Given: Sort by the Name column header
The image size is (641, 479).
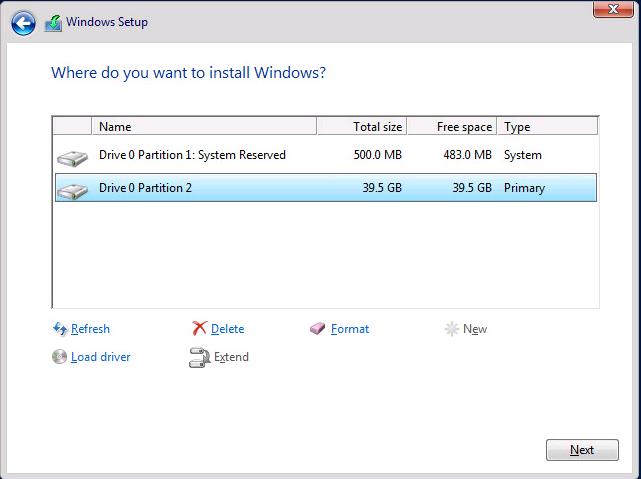Looking at the screenshot, I should click(204, 126).
